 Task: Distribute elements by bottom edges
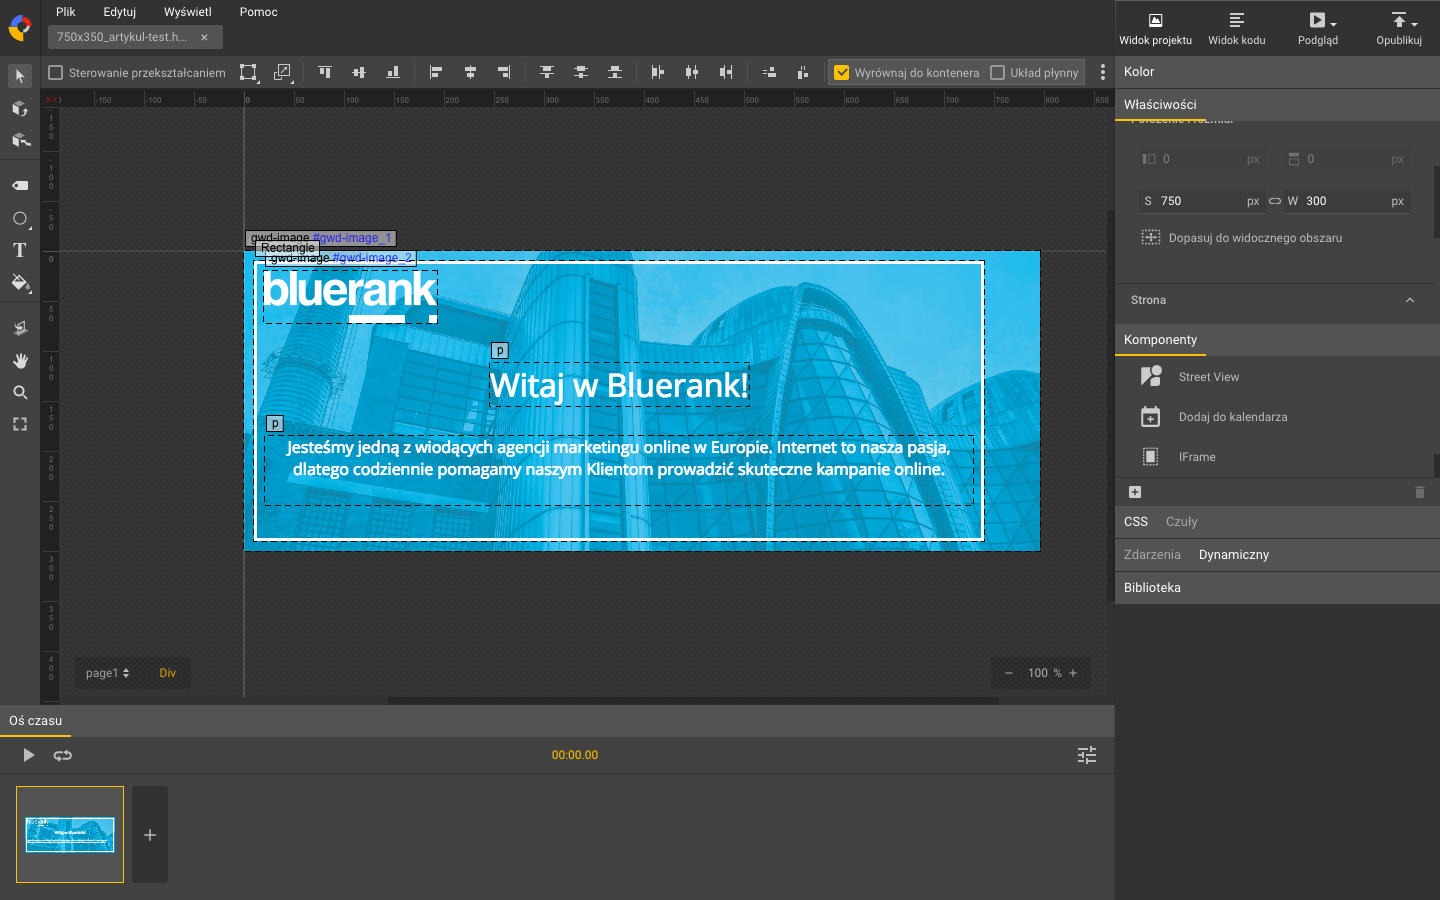615,72
